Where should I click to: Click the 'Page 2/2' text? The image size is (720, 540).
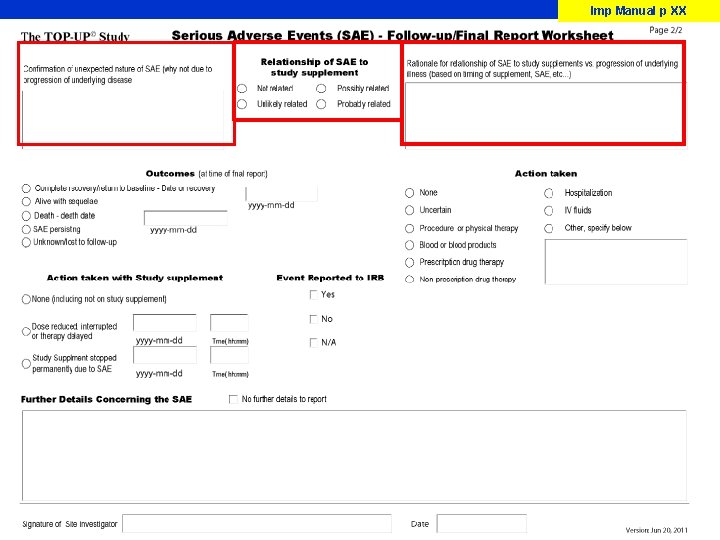pos(666,30)
